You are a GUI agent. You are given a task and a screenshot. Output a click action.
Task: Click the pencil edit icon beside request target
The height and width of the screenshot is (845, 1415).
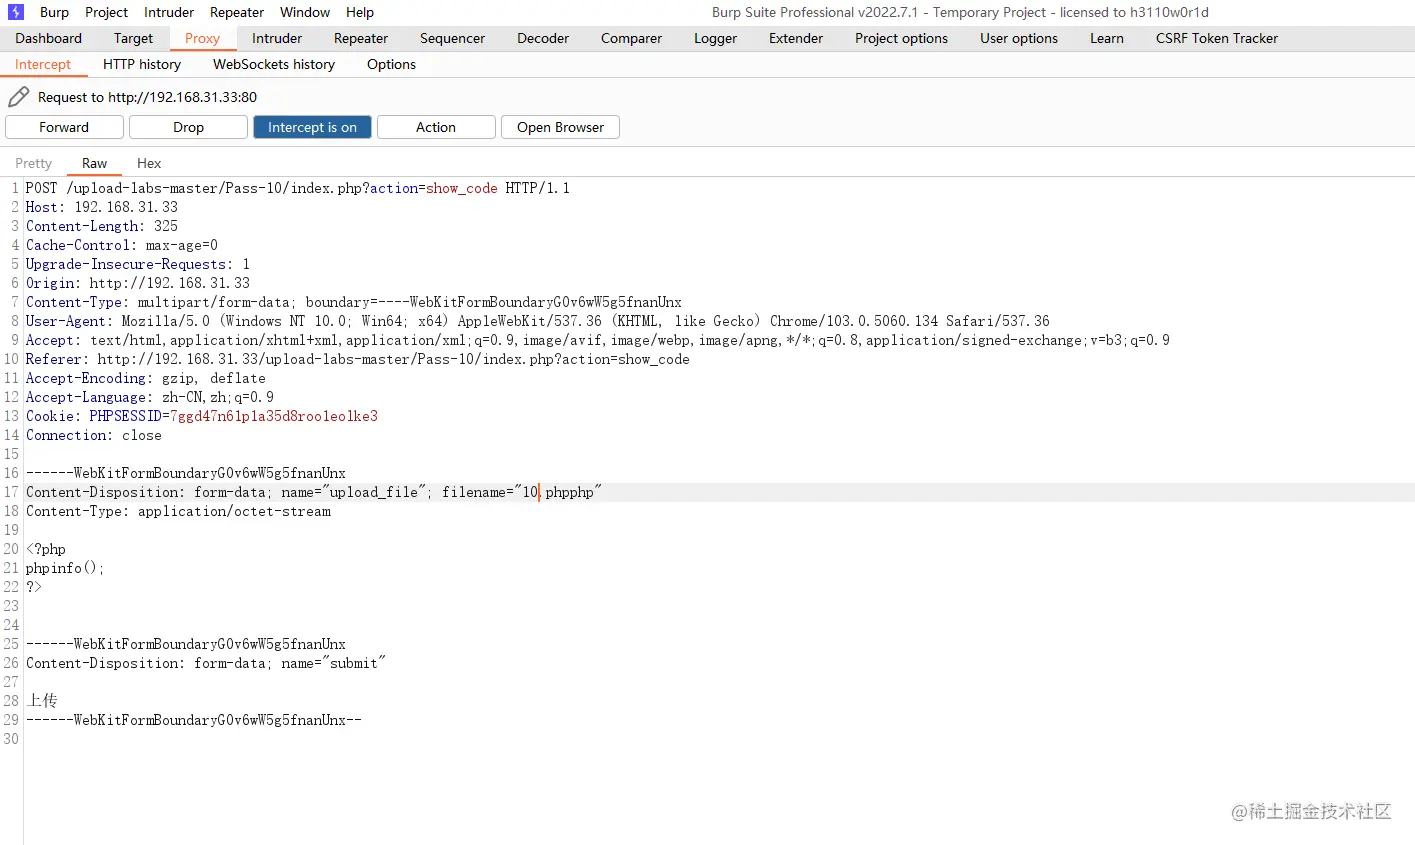pyautogui.click(x=18, y=97)
